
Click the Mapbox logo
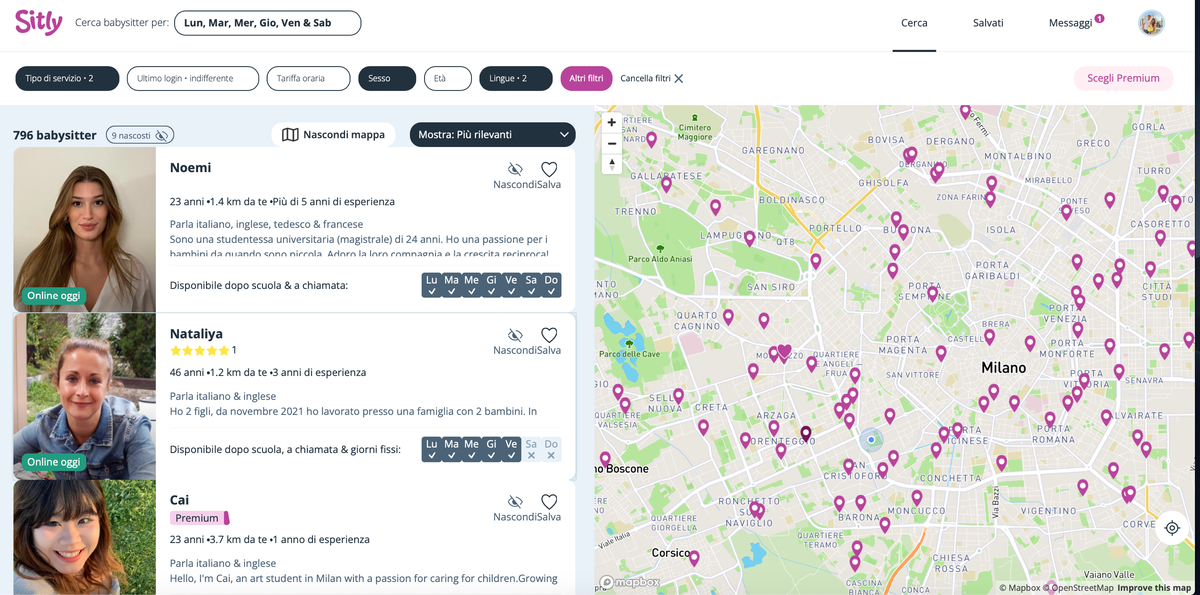click(630, 582)
